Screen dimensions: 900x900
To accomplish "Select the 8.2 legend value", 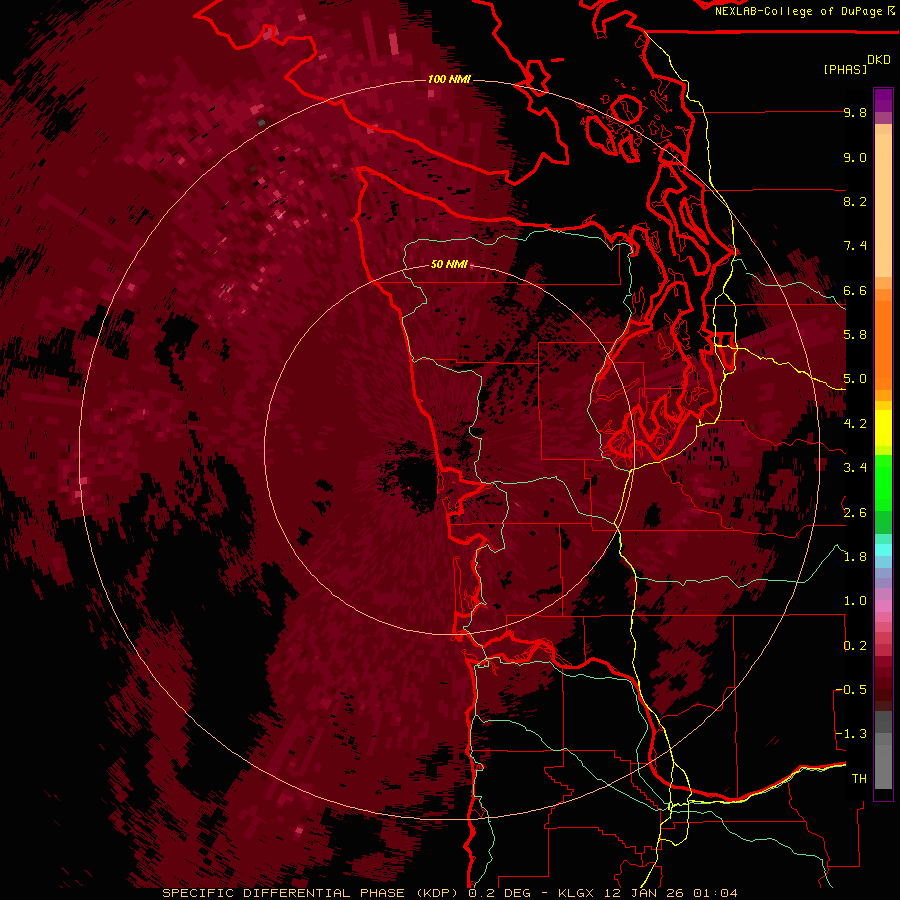I will pos(855,201).
